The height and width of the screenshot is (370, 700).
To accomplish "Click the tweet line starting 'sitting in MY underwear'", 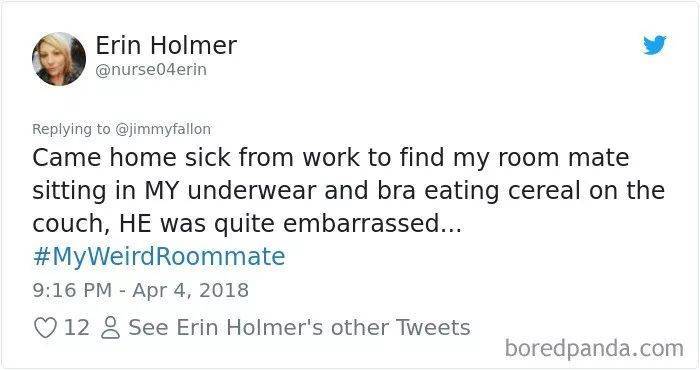I will (x=349, y=191).
